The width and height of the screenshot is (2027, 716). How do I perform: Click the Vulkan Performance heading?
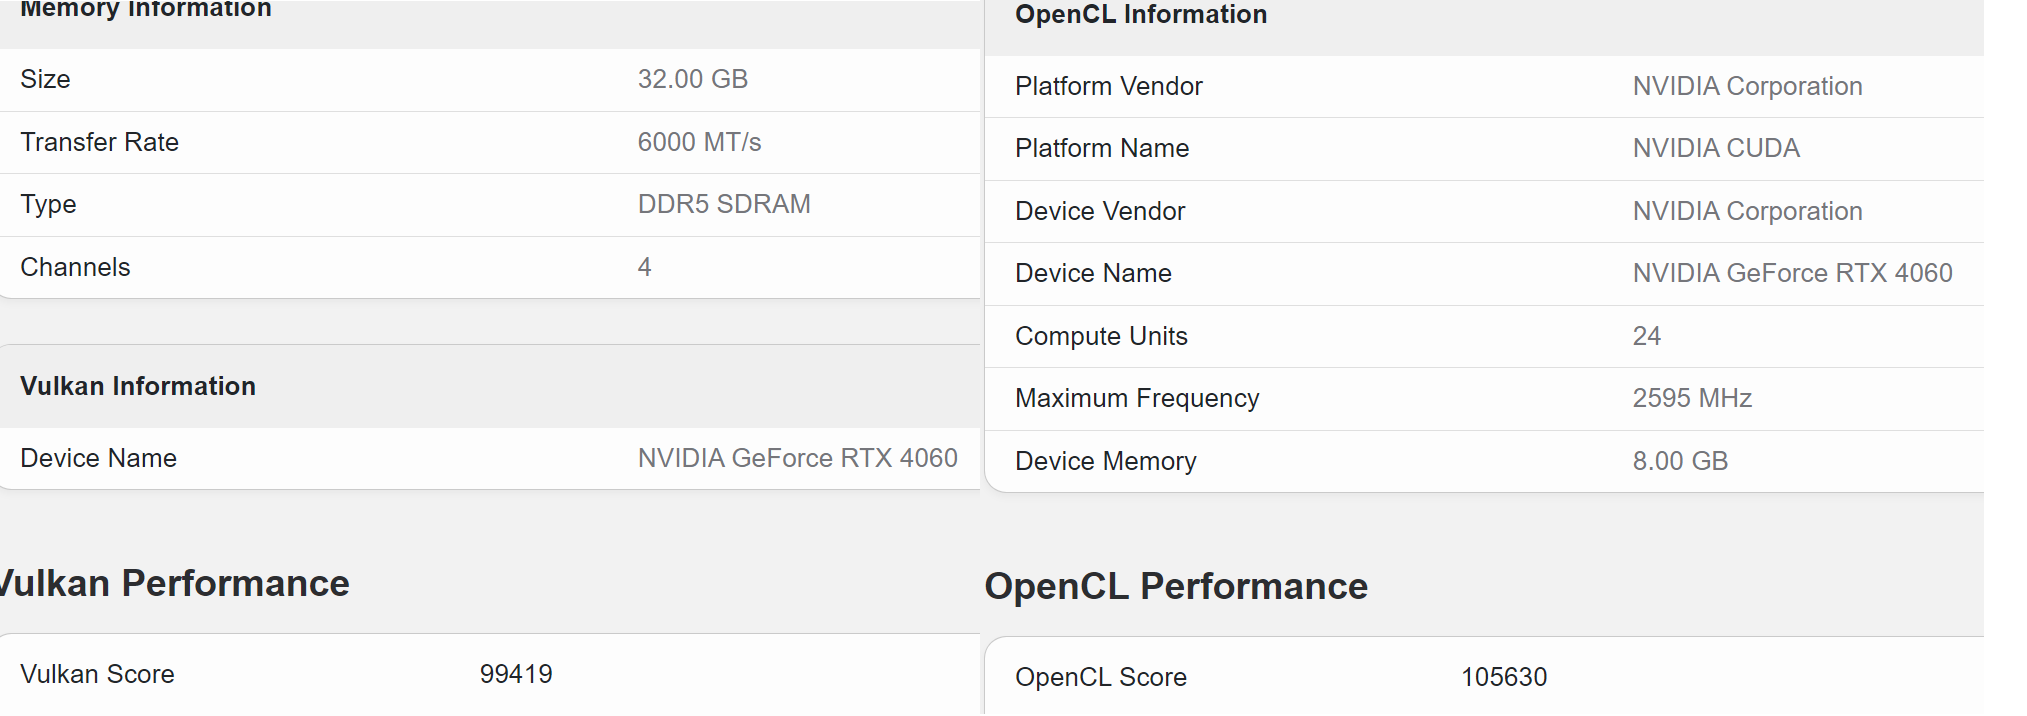(x=175, y=583)
